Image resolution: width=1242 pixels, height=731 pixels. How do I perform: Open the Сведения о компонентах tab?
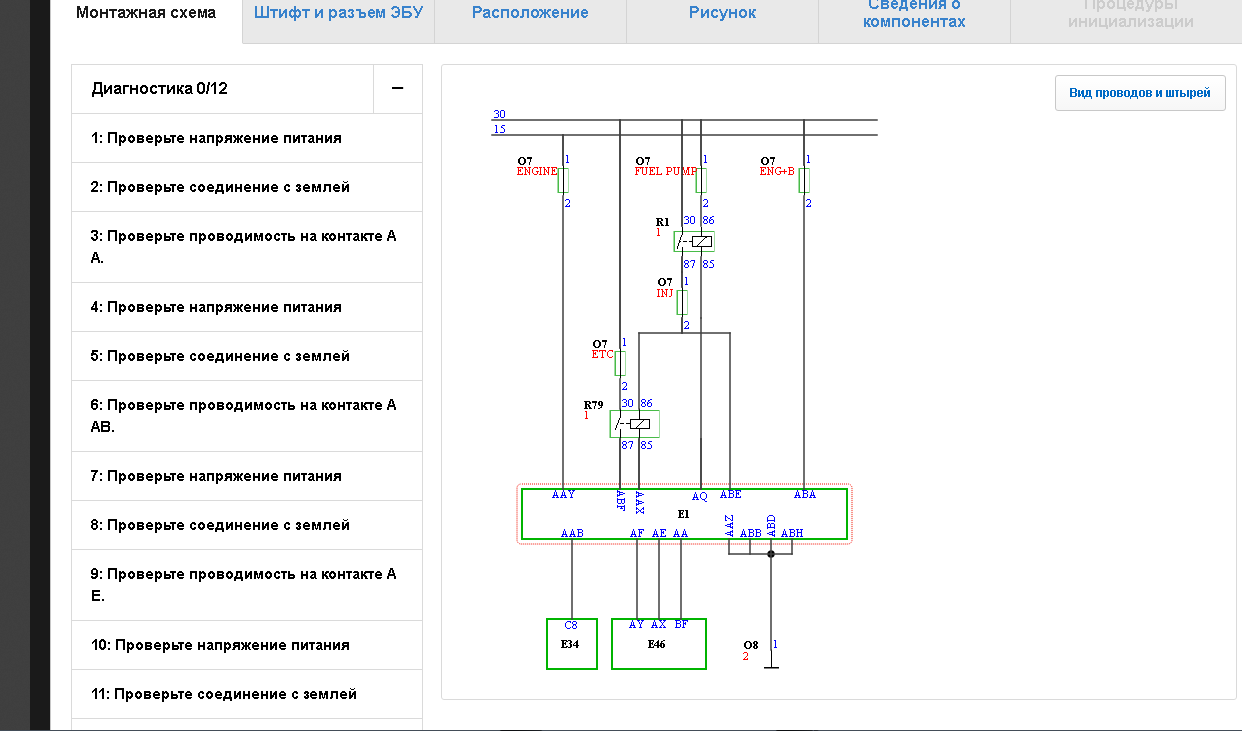[915, 13]
